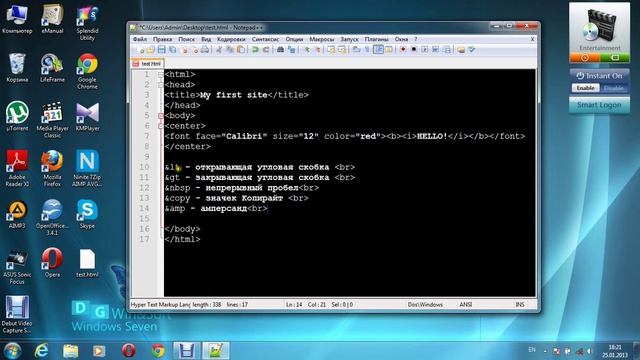The height and width of the screenshot is (360, 640).
Task: Click the orange button on Entertainment gadget
Action: click(584, 58)
